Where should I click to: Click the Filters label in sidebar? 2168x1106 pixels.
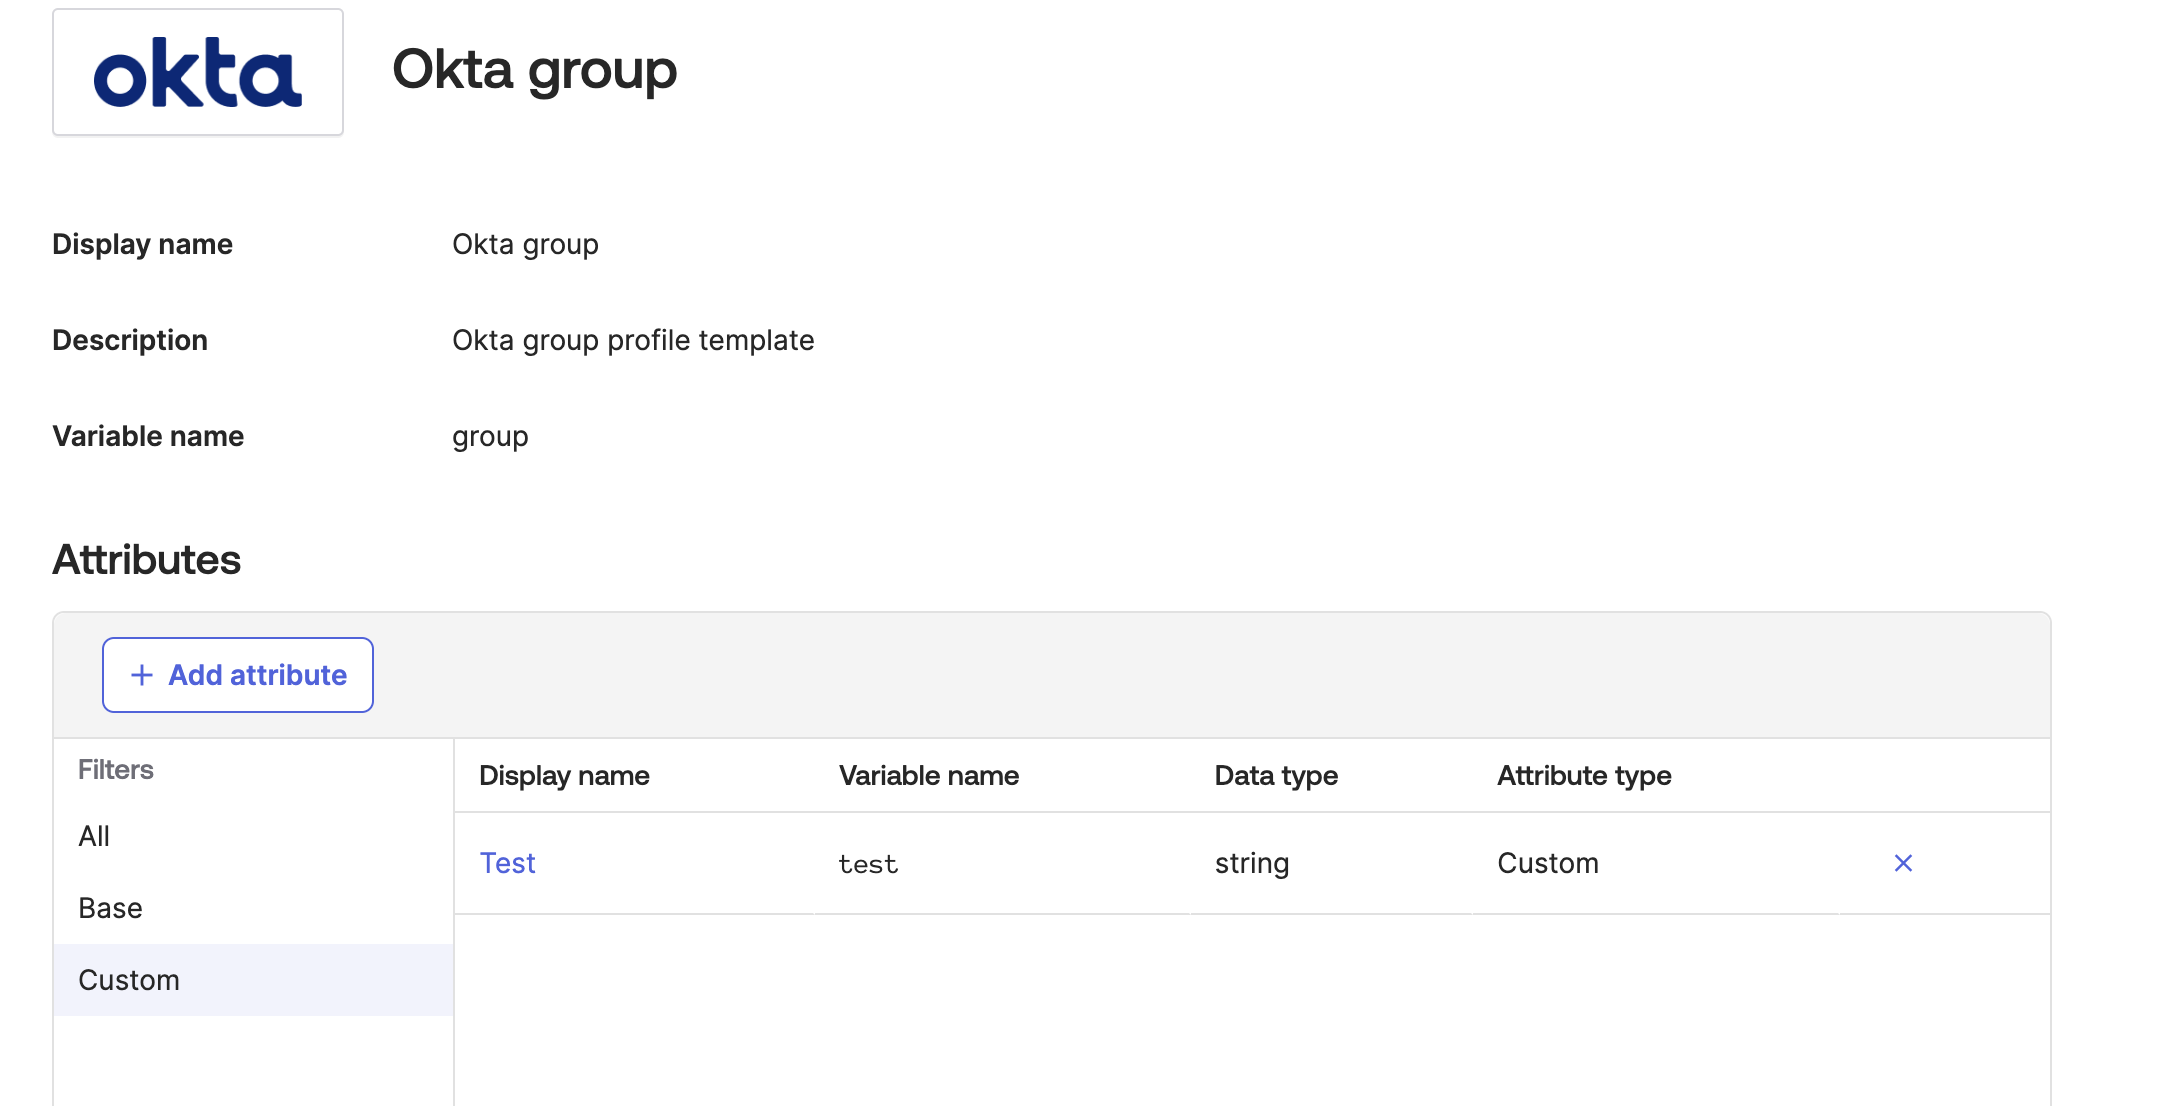(116, 770)
